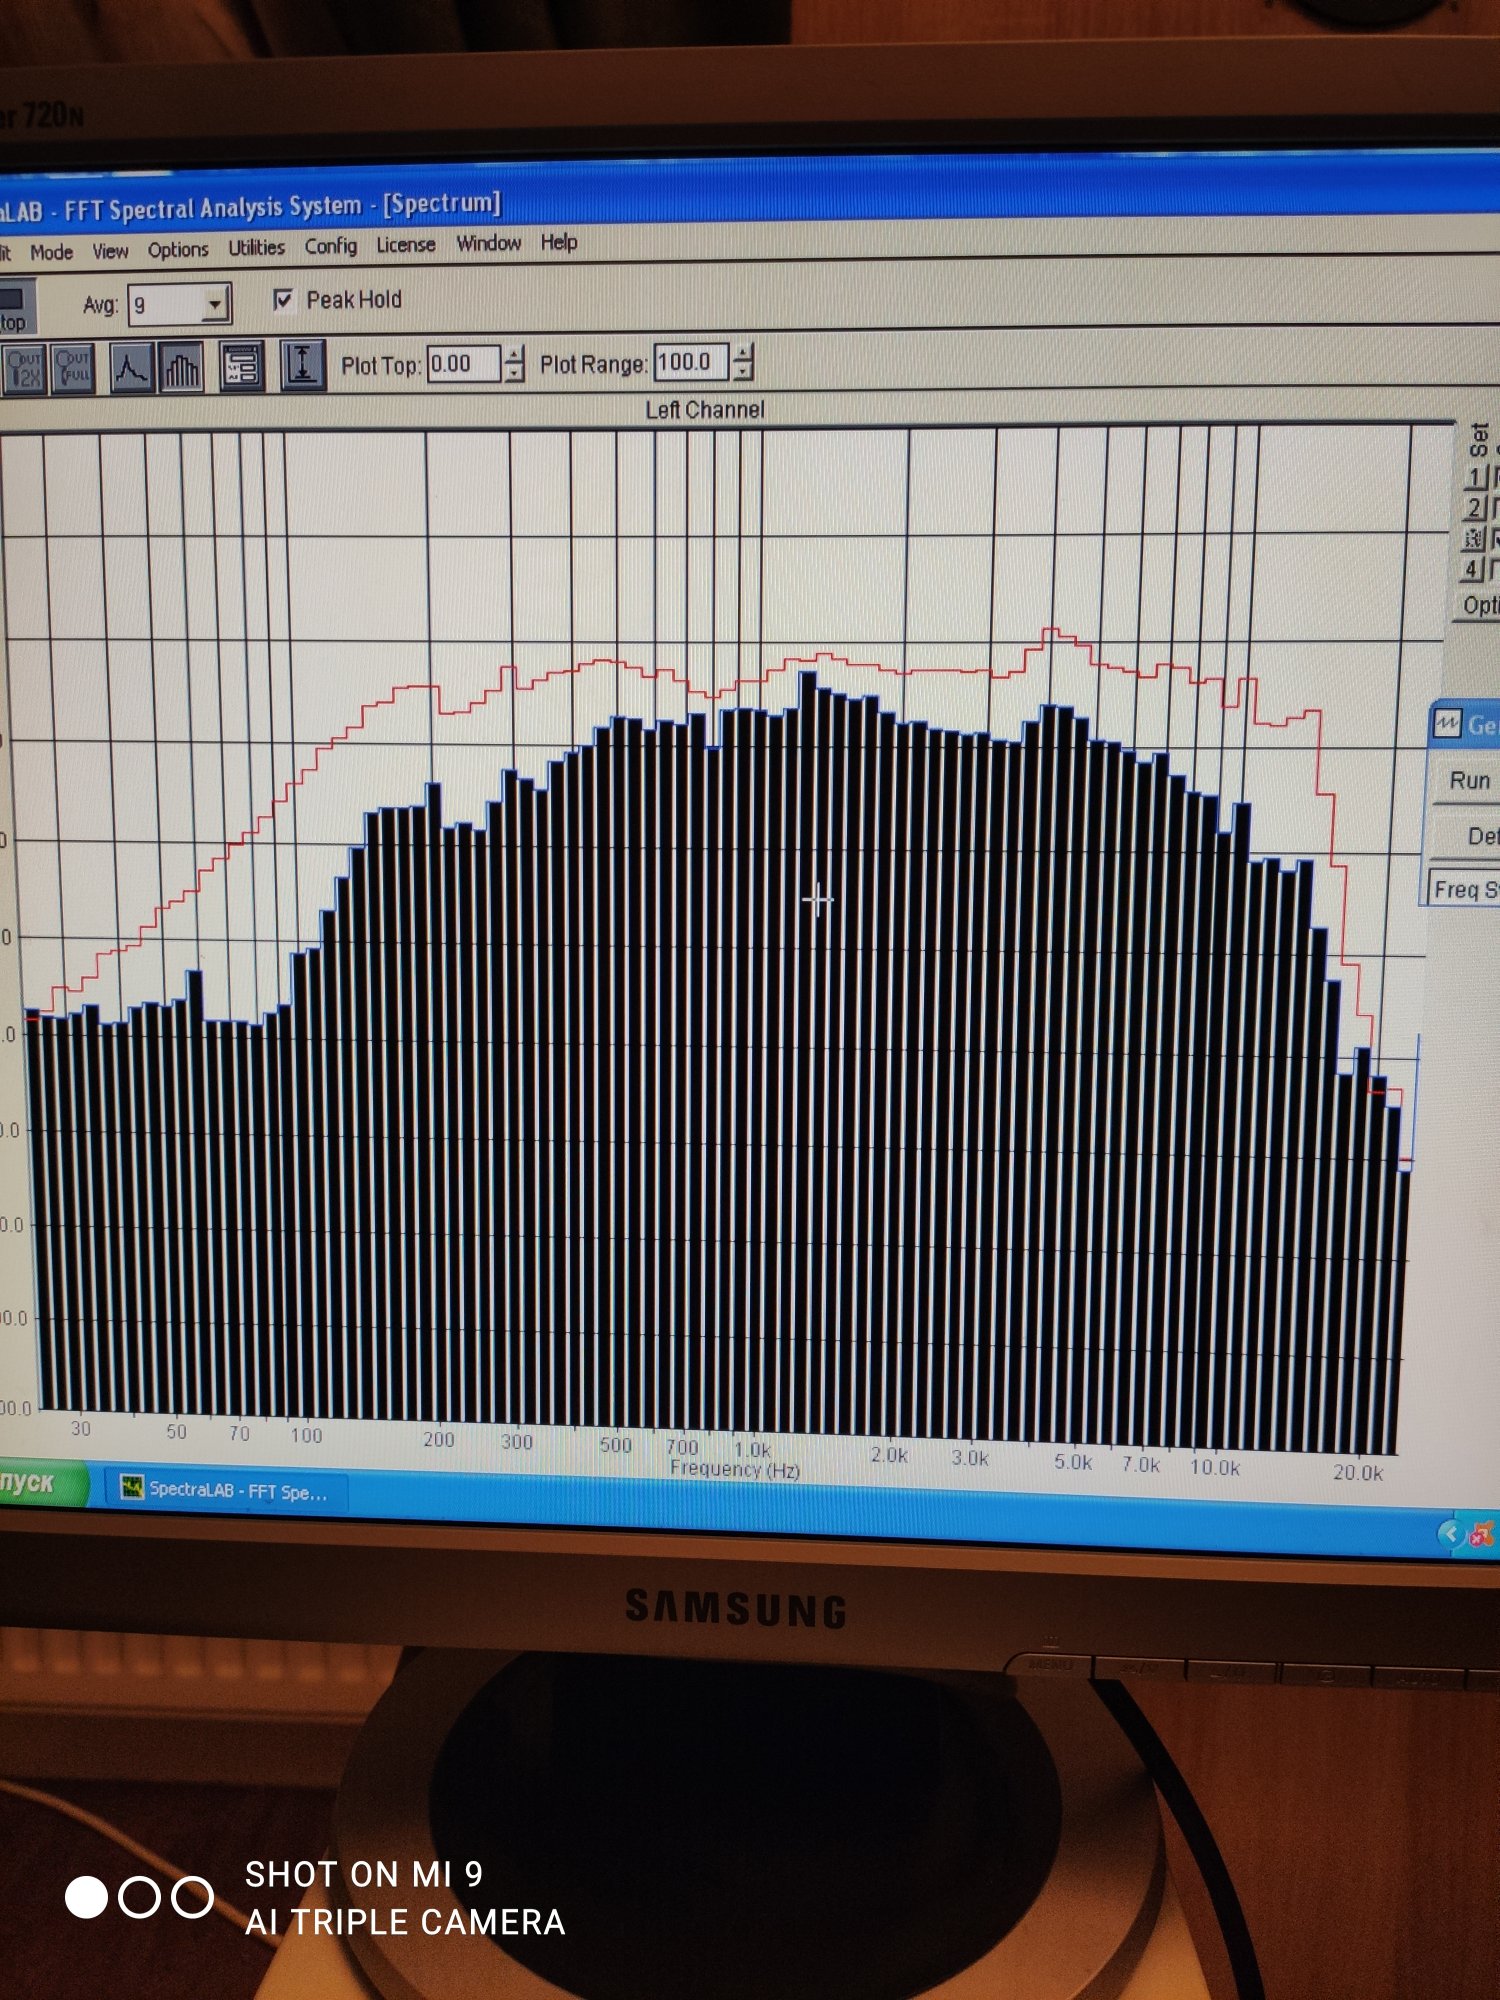Viewport: 1500px width, 2000px height.
Task: Click the 'Frequency (Hz)' axis label
Action: coord(735,1469)
